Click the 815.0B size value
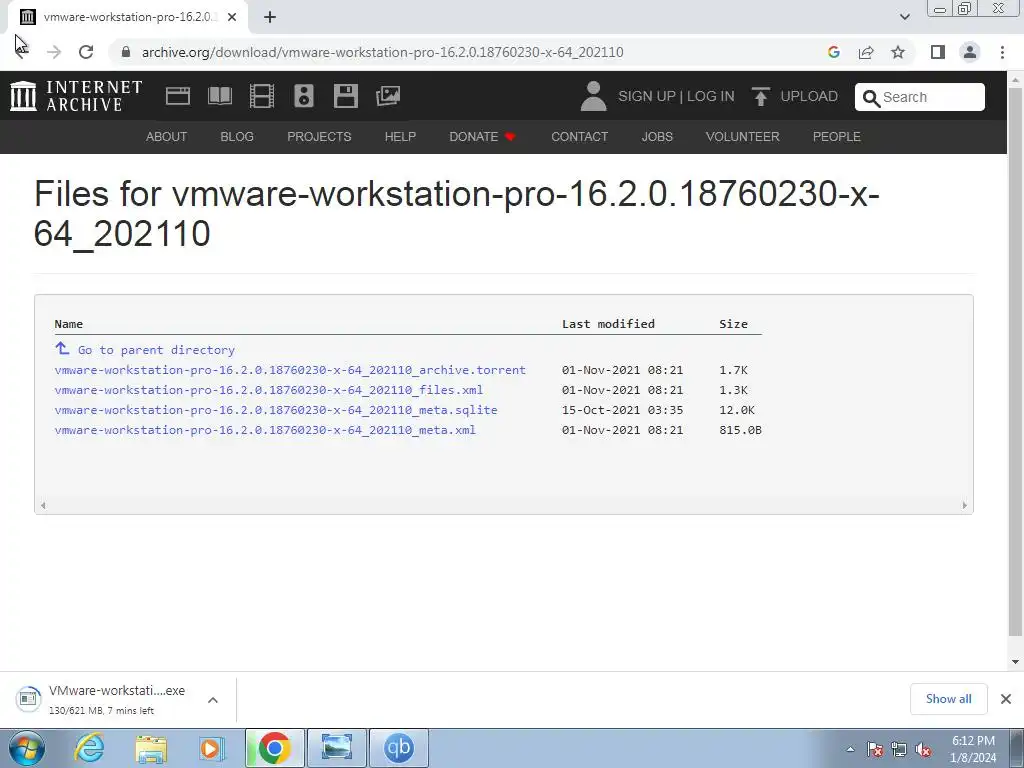 tap(741, 430)
